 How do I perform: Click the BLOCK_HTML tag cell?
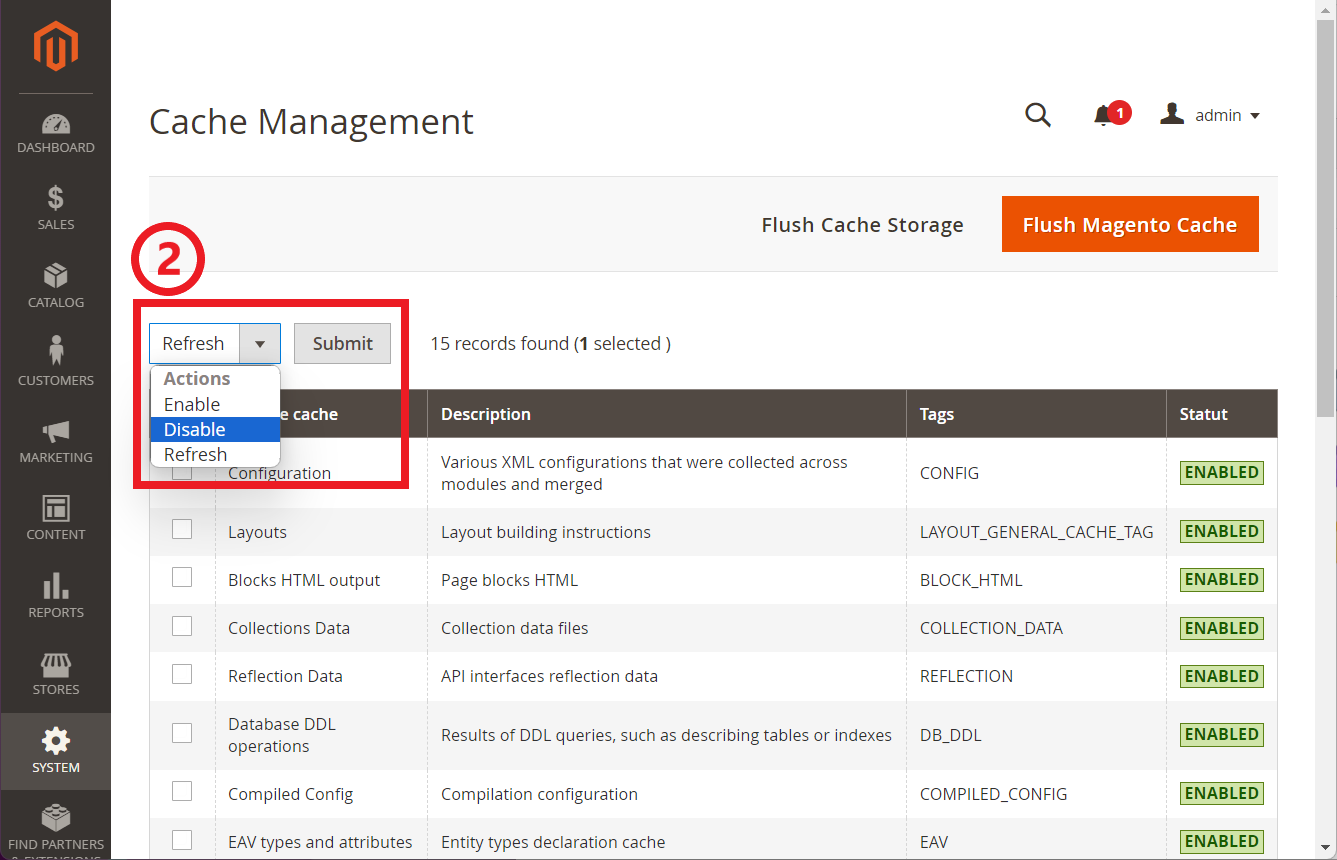[971, 580]
